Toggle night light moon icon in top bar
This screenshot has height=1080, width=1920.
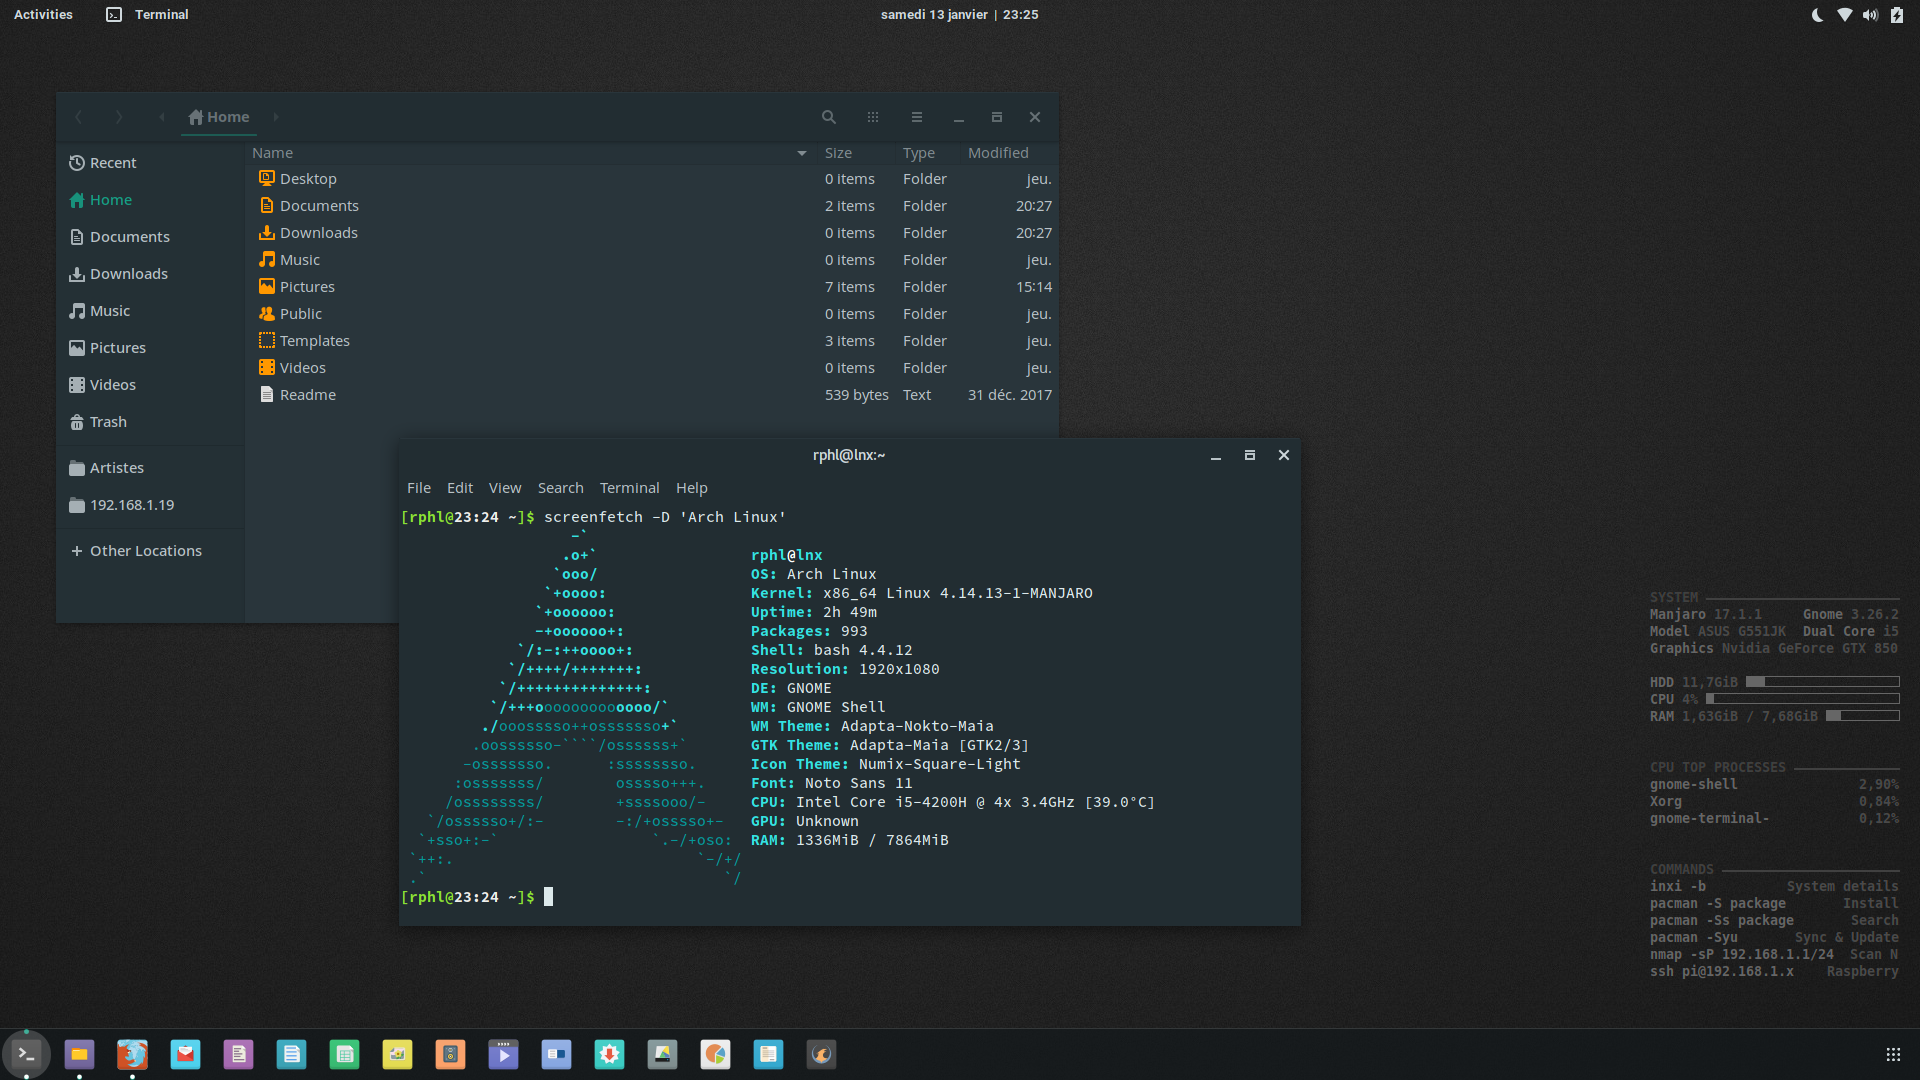pyautogui.click(x=1817, y=15)
